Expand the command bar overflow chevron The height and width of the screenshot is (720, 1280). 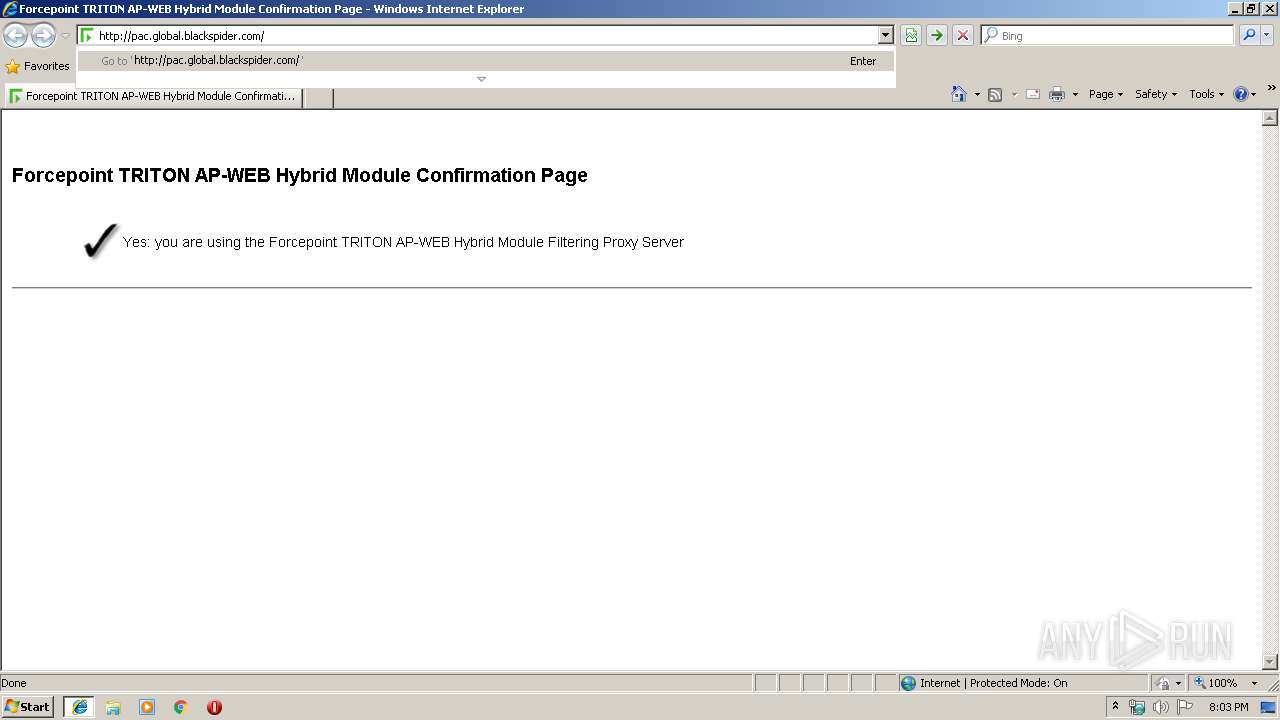point(1271,89)
